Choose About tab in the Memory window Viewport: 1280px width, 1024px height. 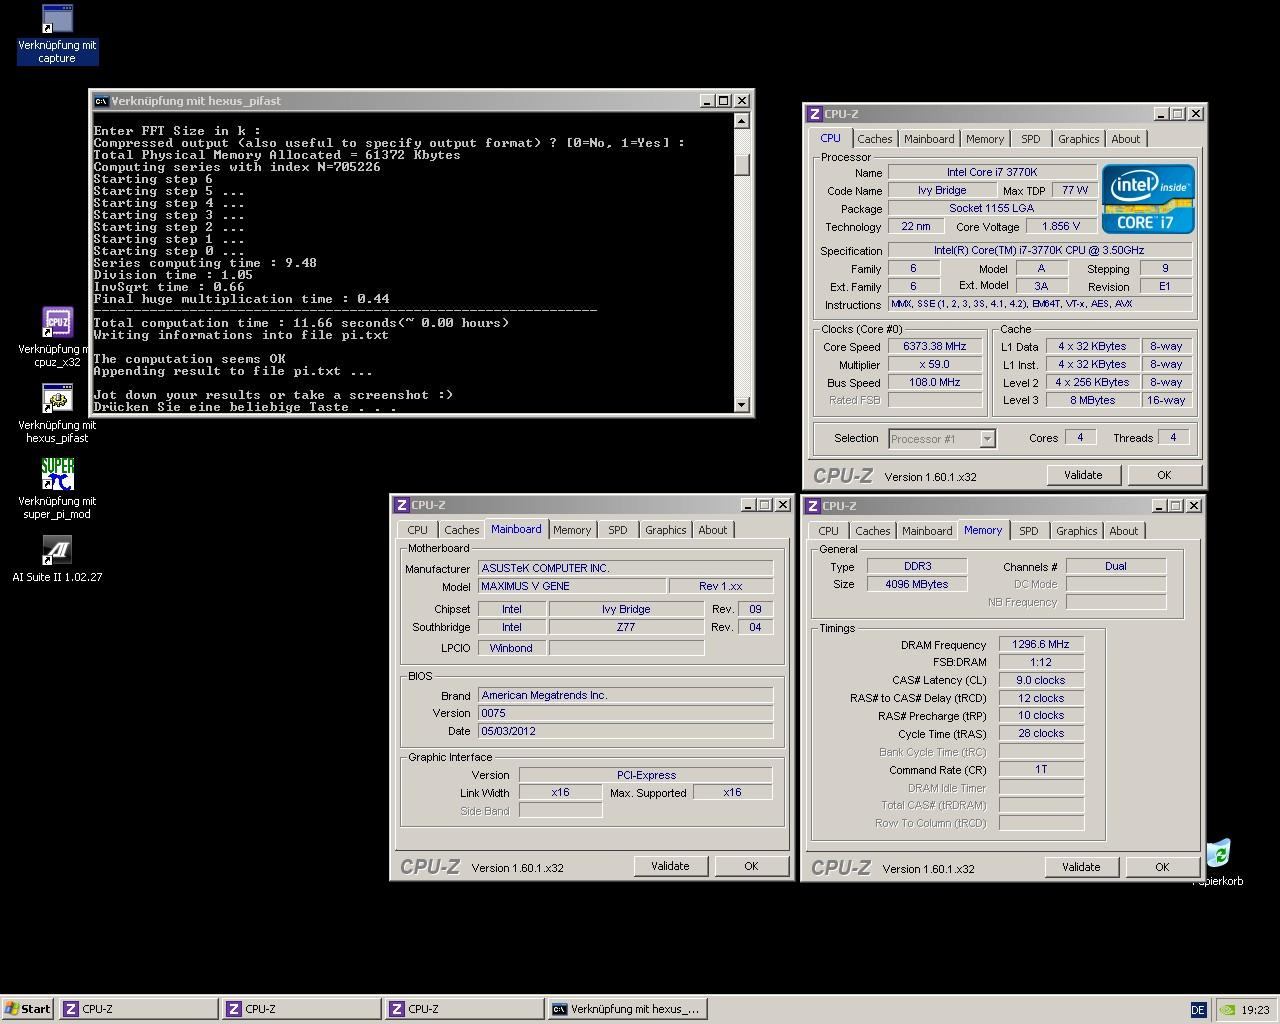coord(1123,531)
